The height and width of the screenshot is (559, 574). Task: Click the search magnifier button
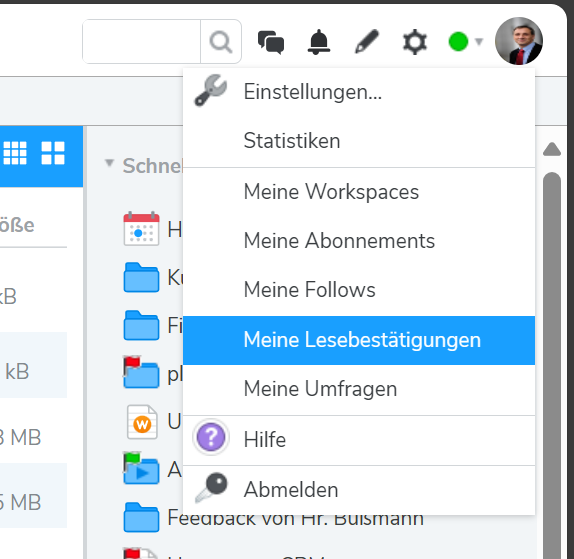[221, 42]
